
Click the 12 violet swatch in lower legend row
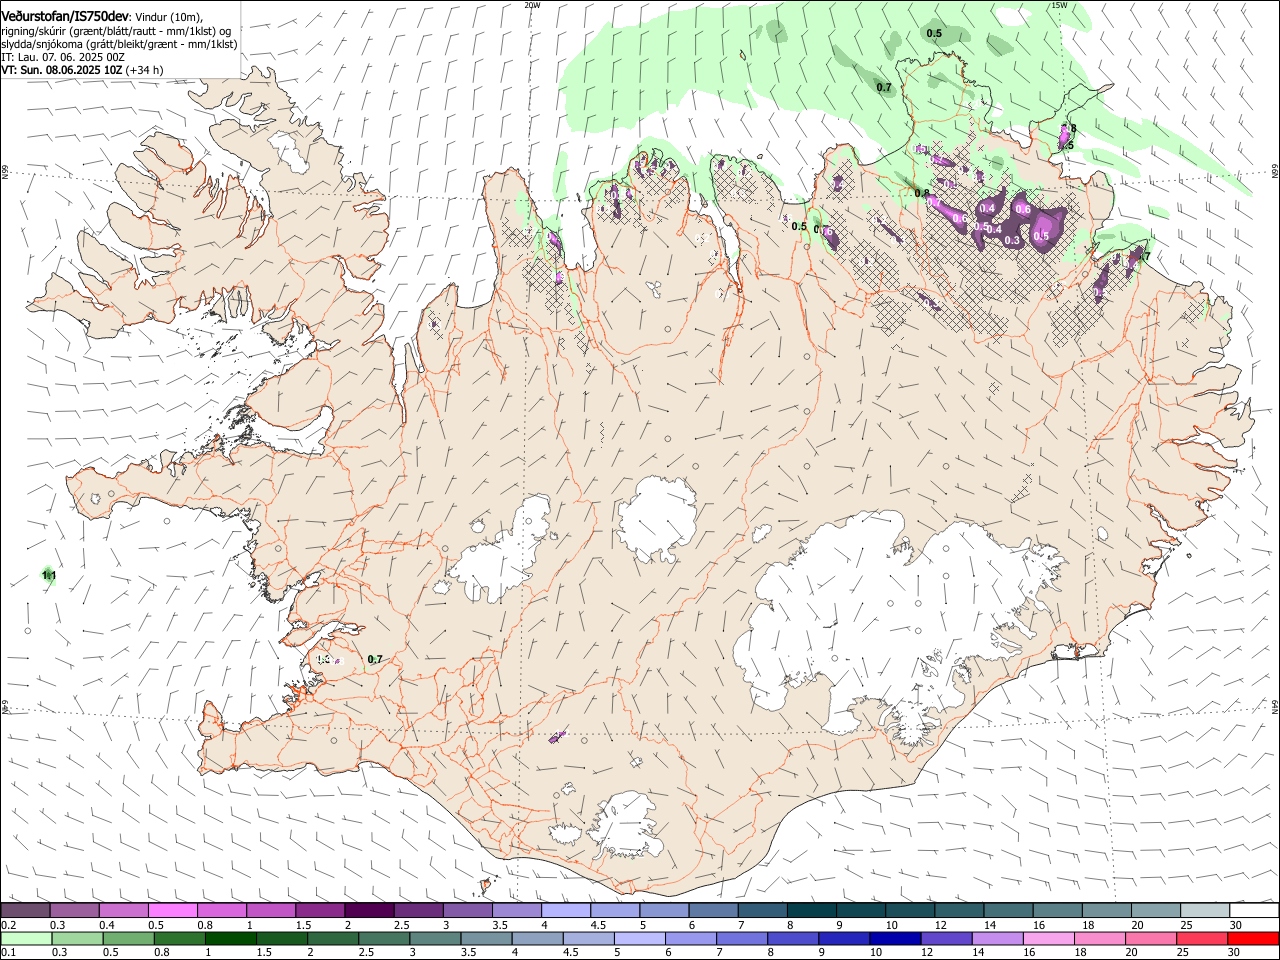point(946,938)
